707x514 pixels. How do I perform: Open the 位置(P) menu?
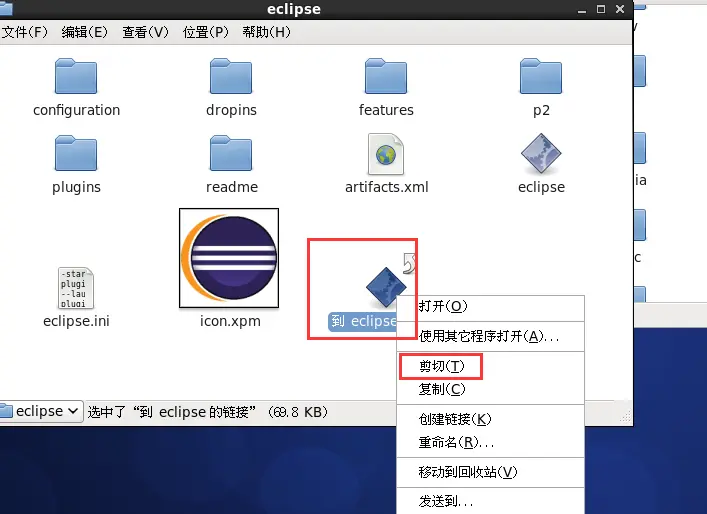coord(206,32)
